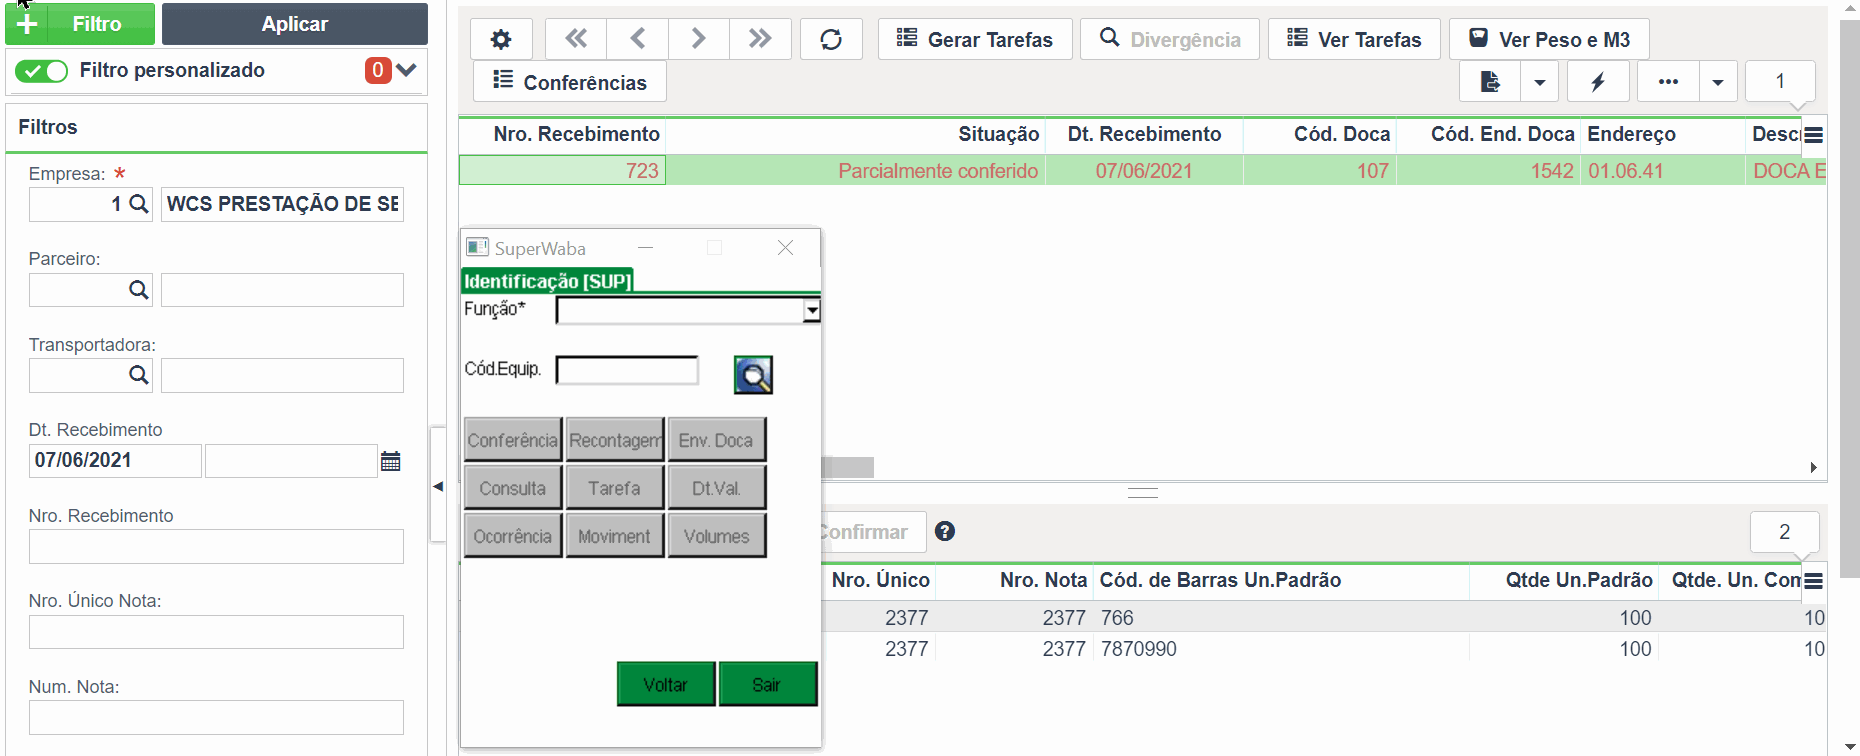Click the Moviment button
This screenshot has width=1860, height=756.
[615, 536]
